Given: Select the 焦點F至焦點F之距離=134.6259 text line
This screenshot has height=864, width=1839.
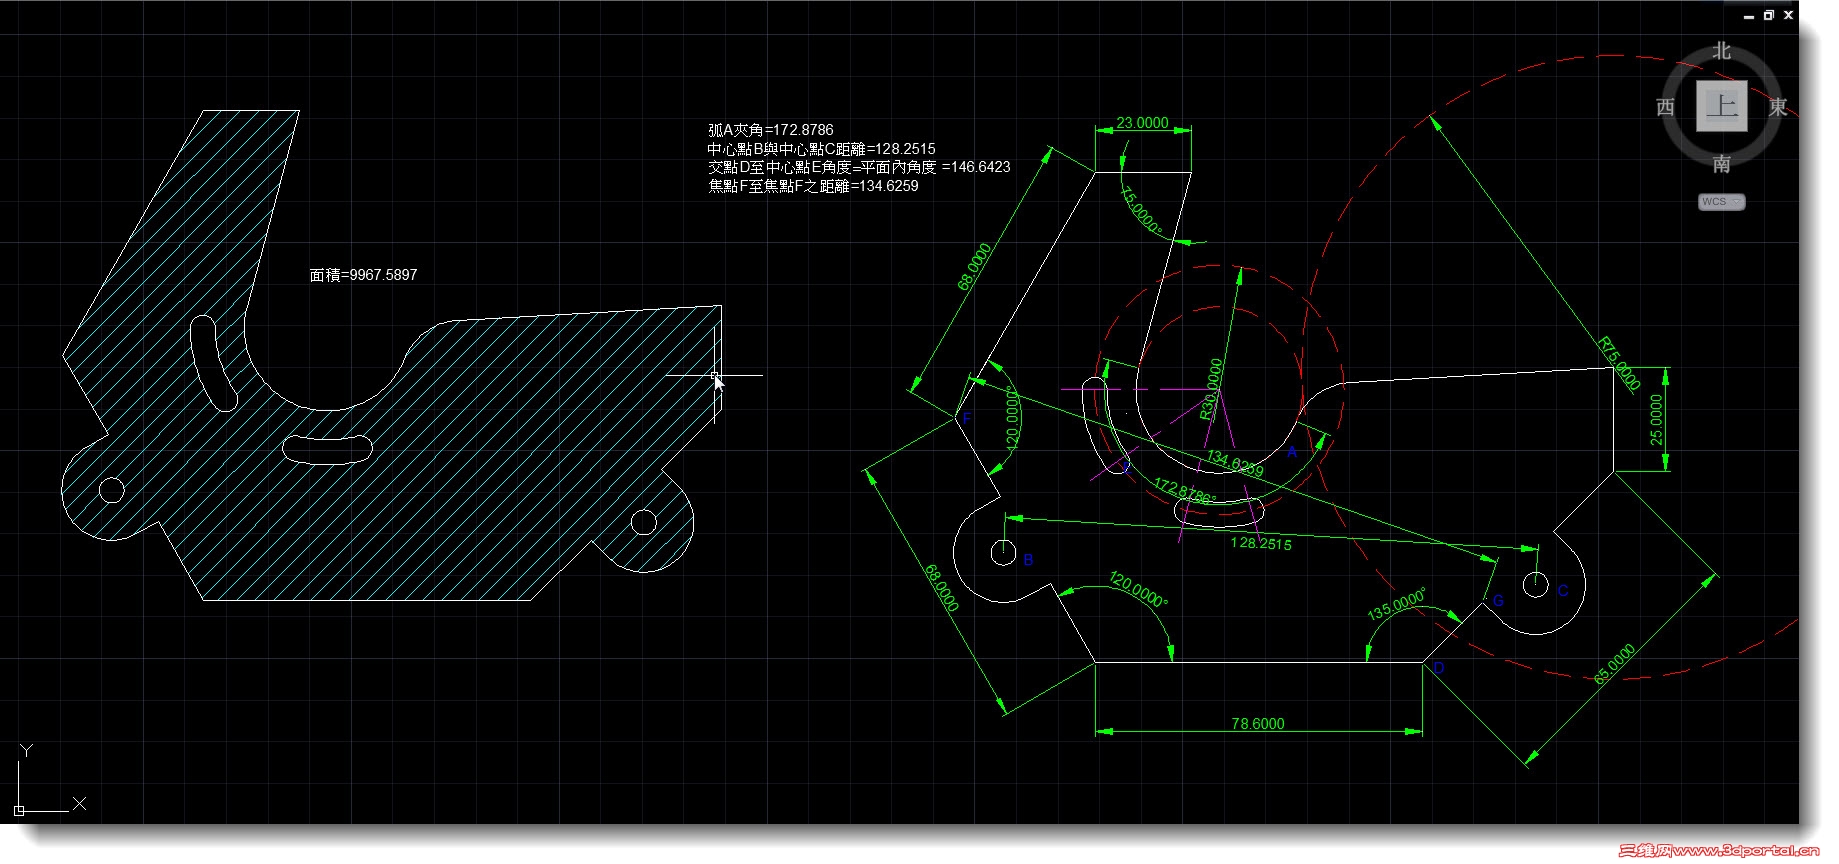Looking at the screenshot, I should (813, 186).
